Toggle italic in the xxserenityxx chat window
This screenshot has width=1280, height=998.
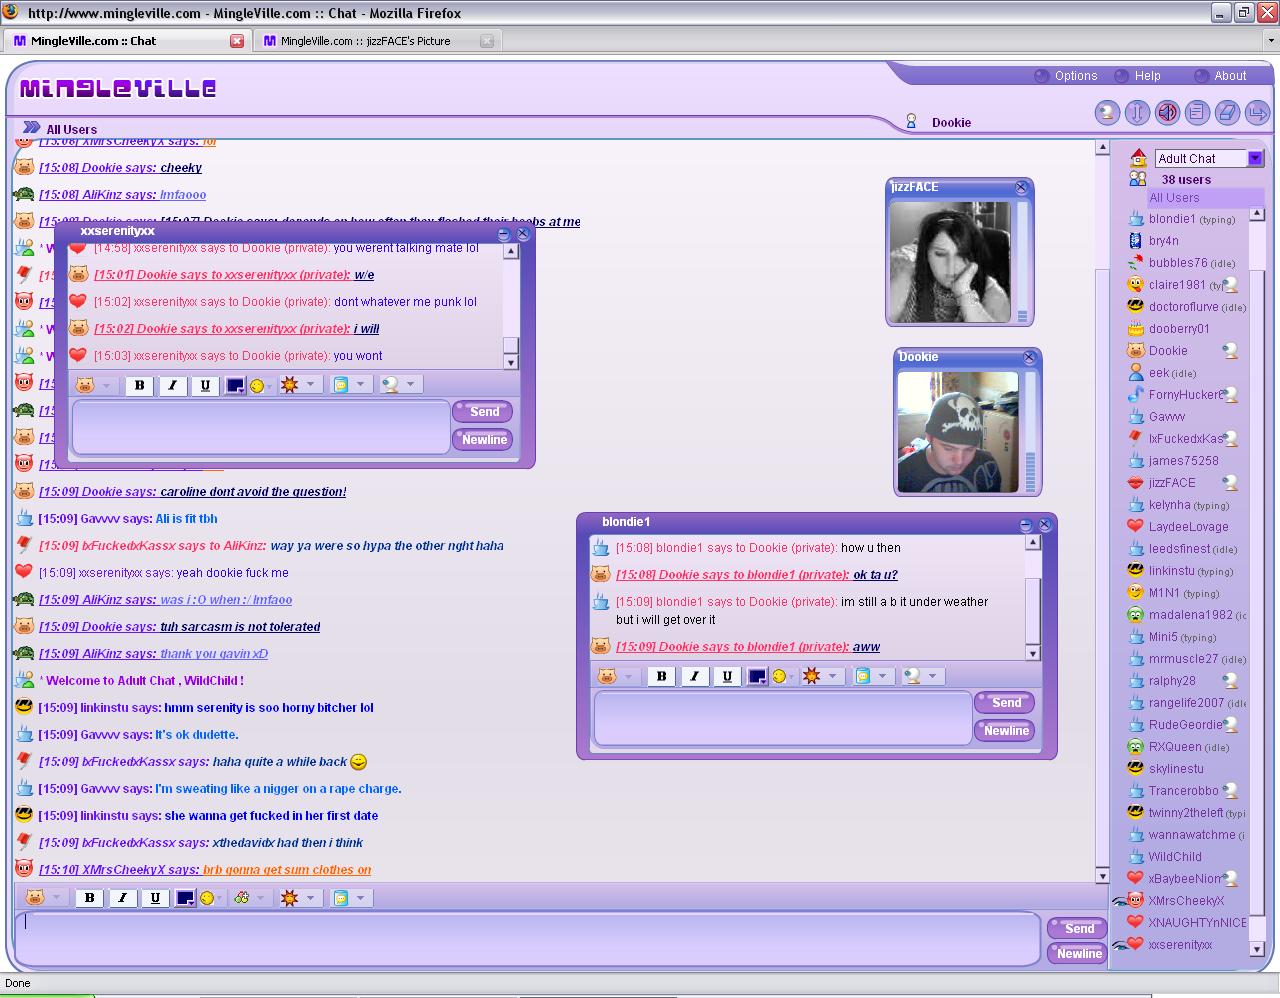click(x=172, y=385)
